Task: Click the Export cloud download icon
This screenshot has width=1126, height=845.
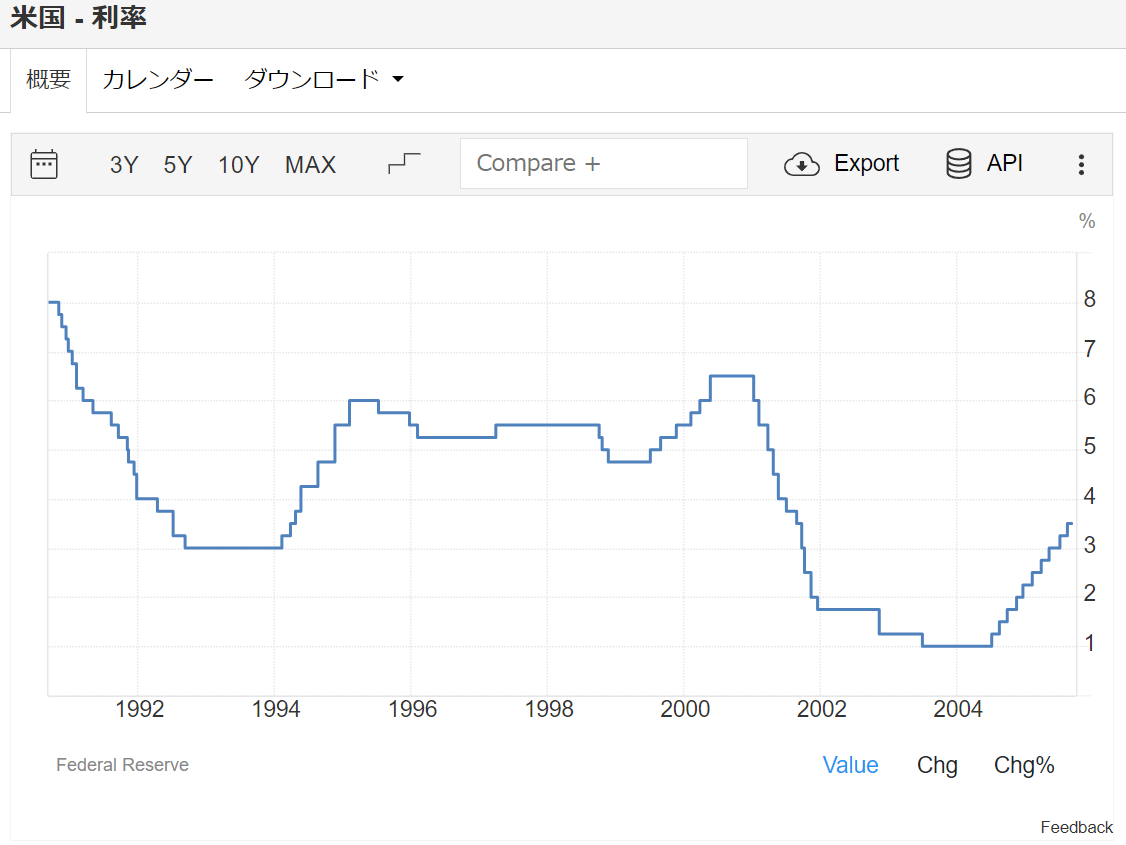Action: pyautogui.click(x=801, y=164)
